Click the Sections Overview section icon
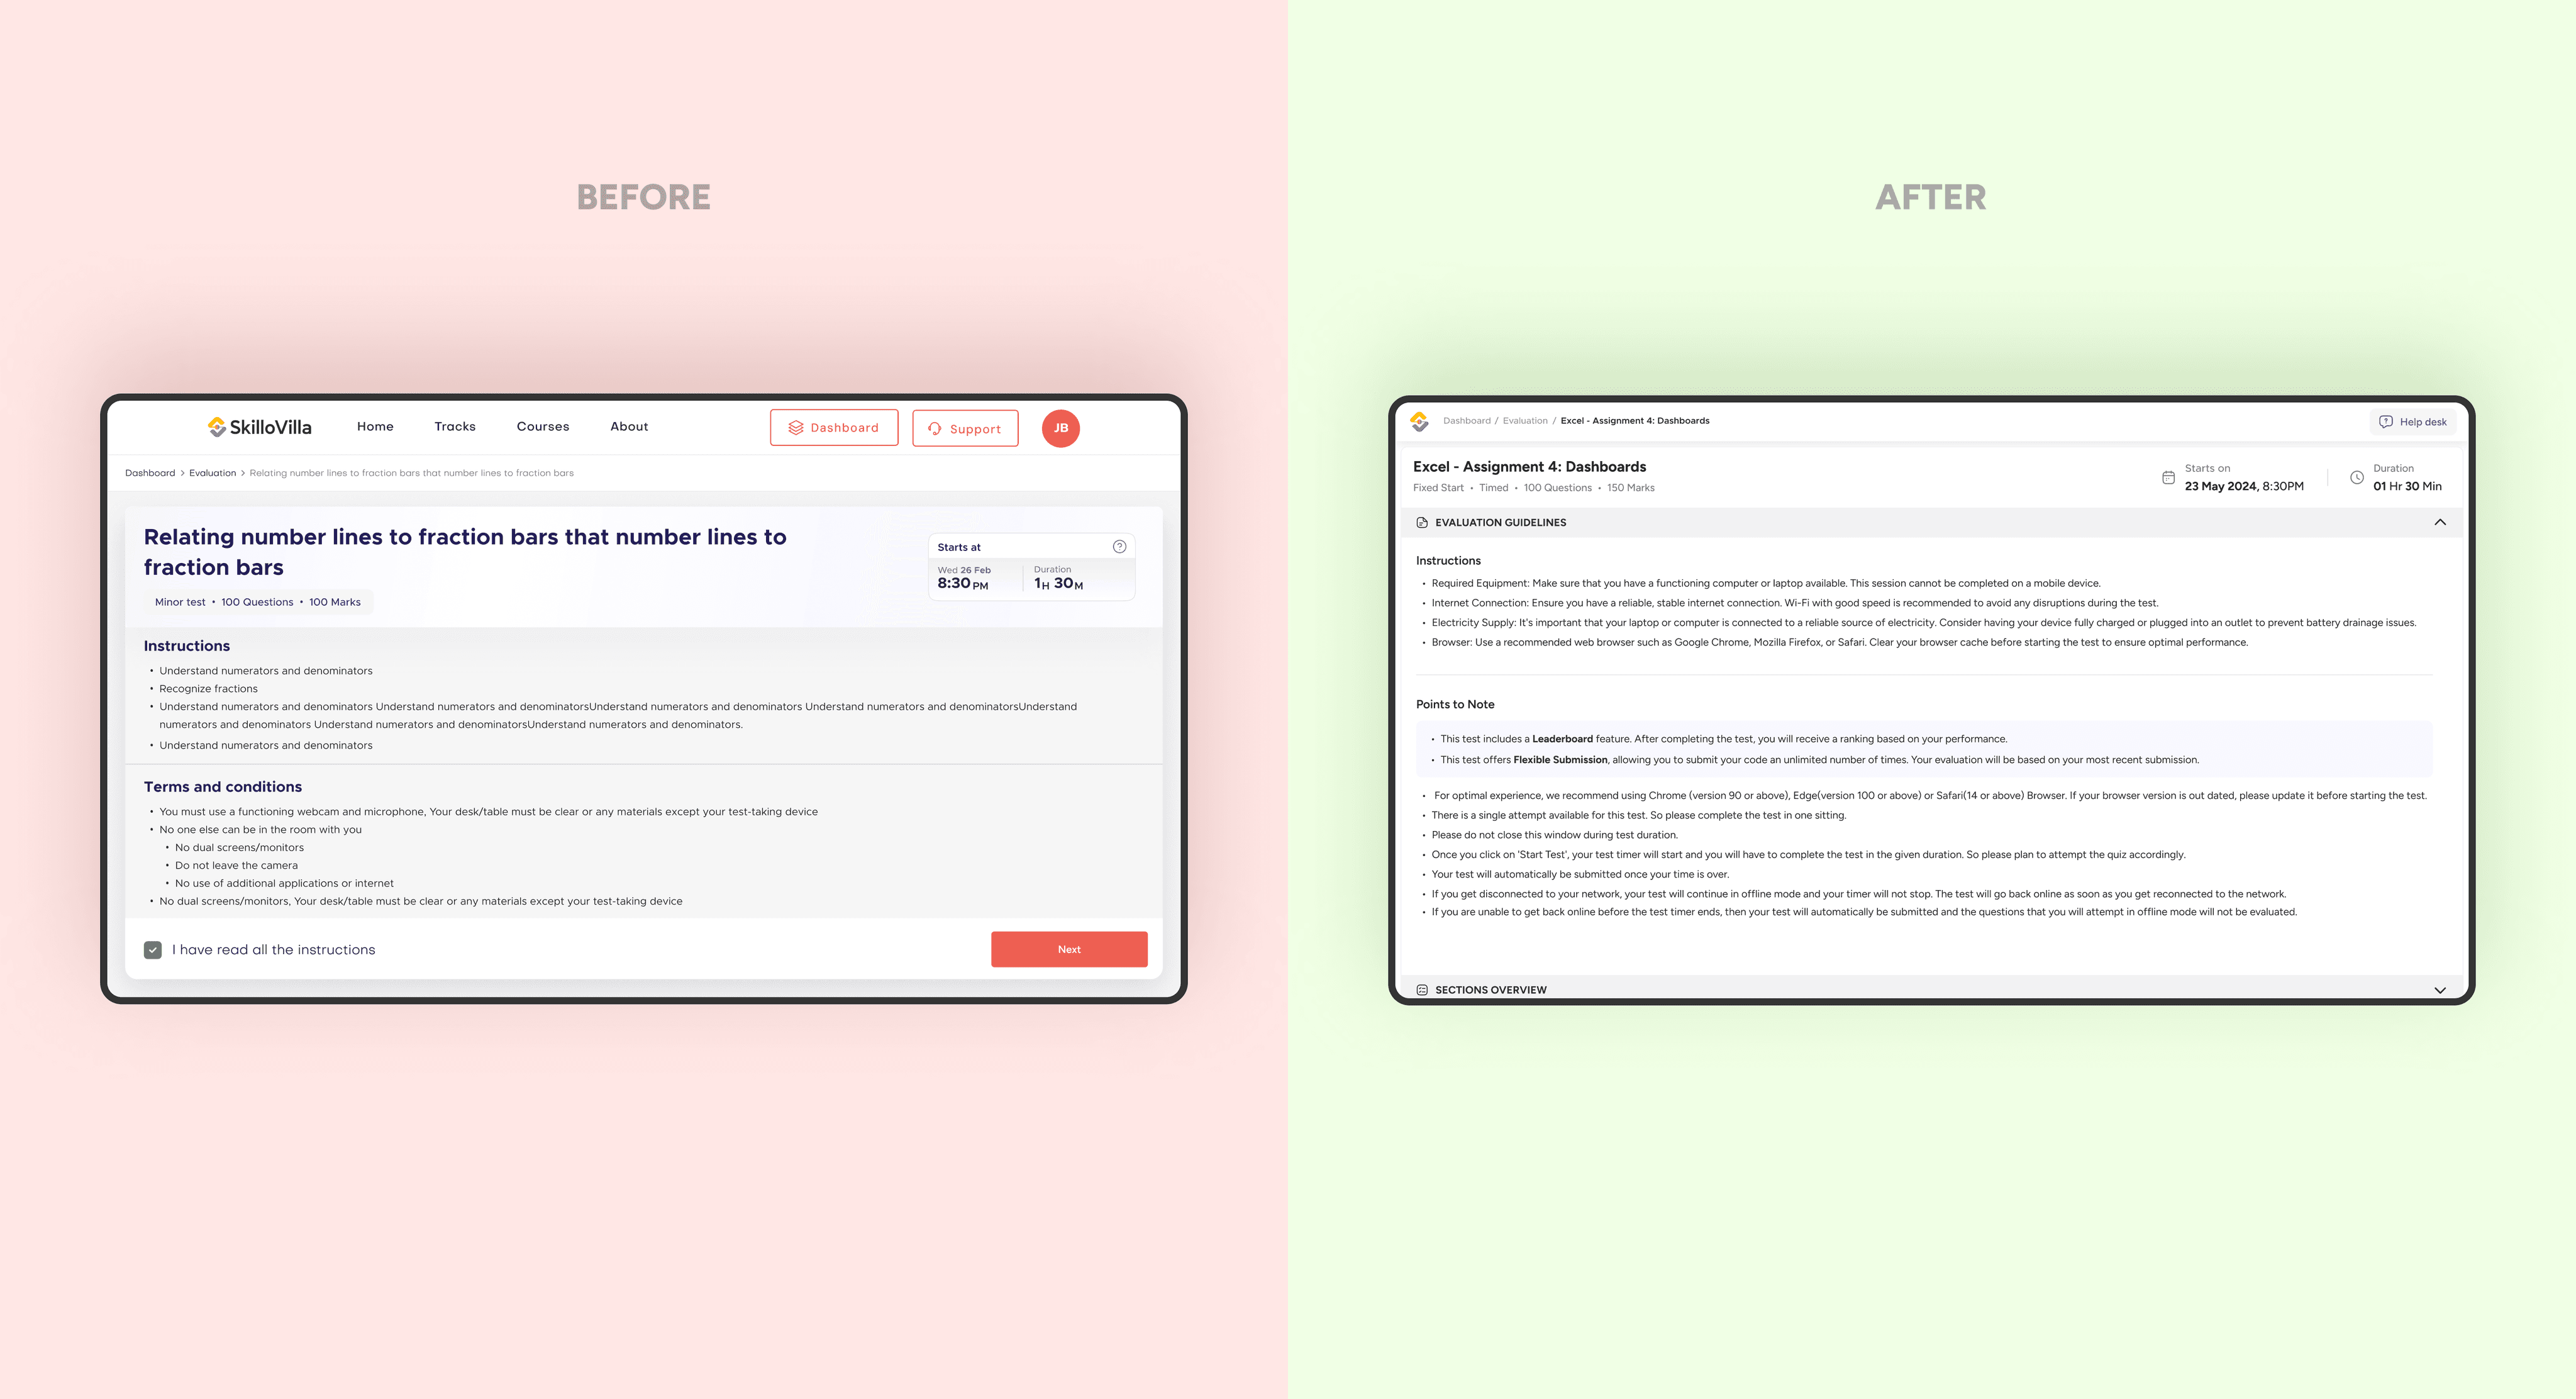This screenshot has height=1399, width=2576. tap(1422, 990)
